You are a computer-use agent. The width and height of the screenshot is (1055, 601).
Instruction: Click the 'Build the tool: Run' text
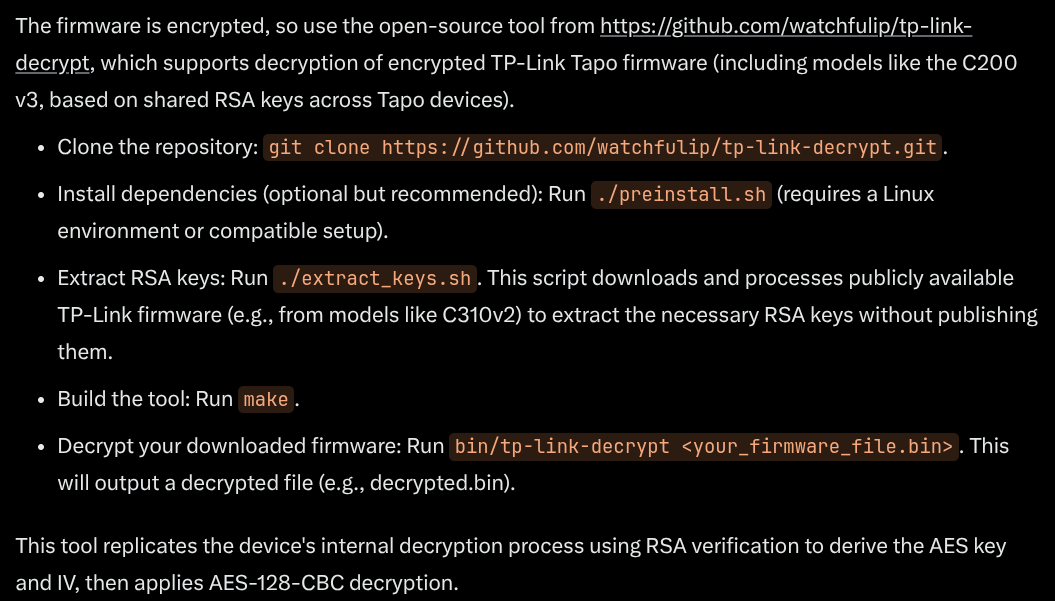[x=145, y=400]
